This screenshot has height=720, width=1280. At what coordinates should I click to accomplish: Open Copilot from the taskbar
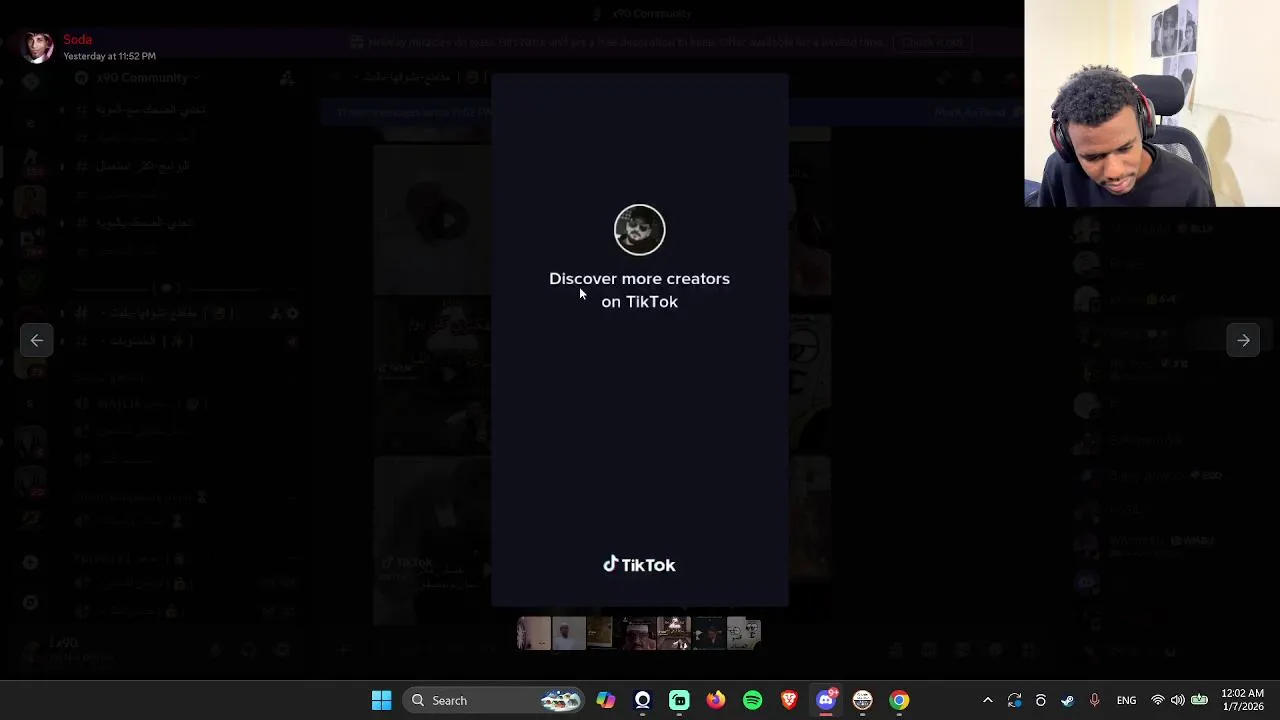click(606, 700)
